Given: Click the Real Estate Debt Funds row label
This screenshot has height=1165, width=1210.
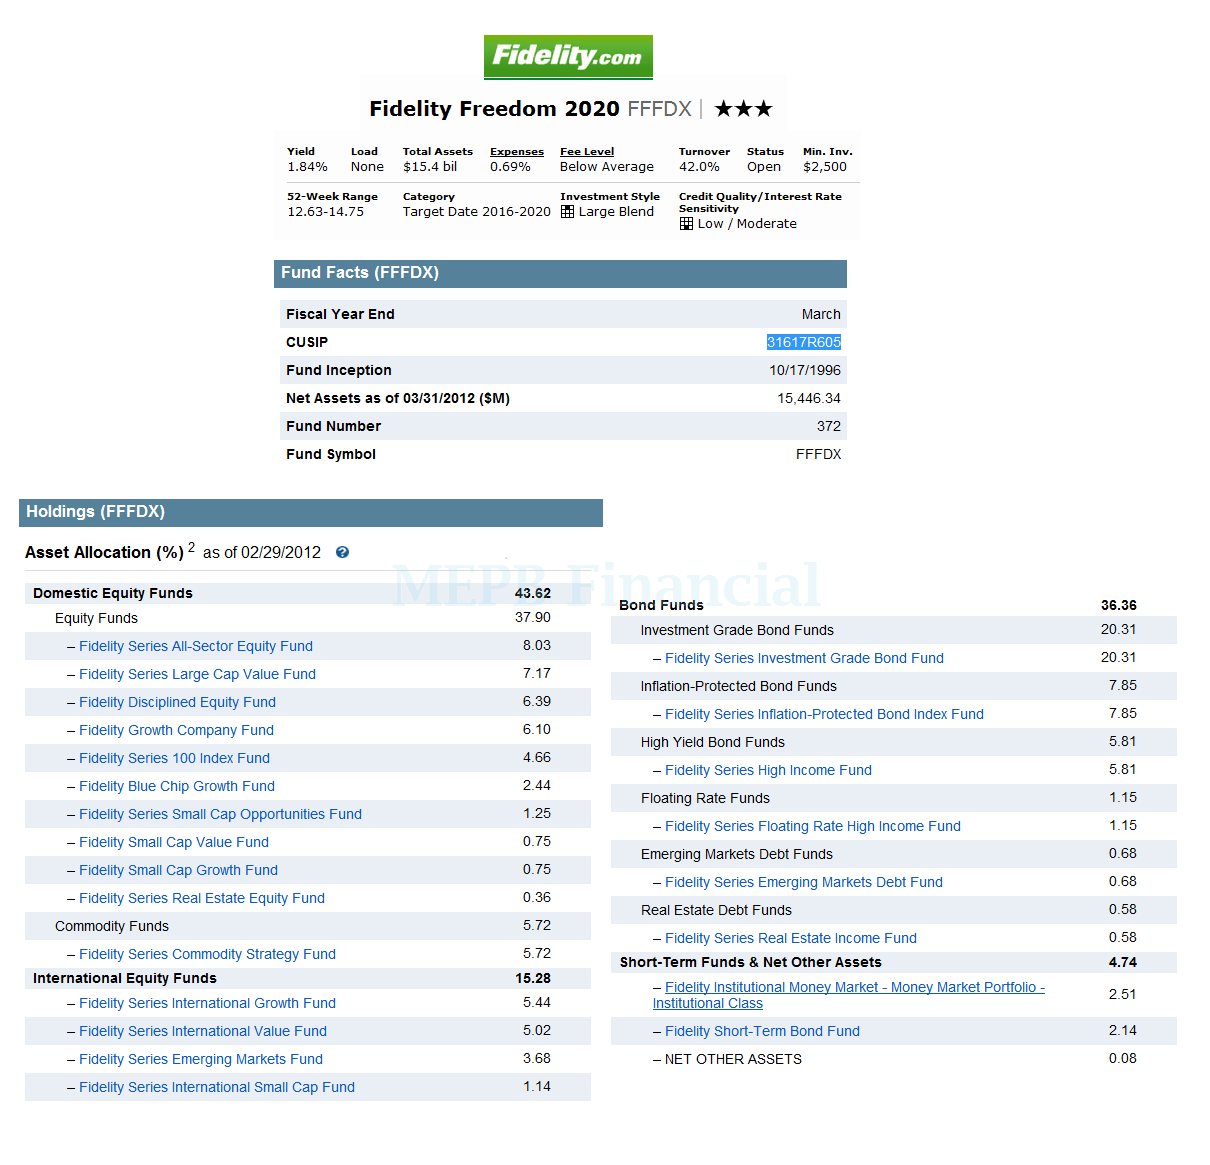Looking at the screenshot, I should 716,910.
